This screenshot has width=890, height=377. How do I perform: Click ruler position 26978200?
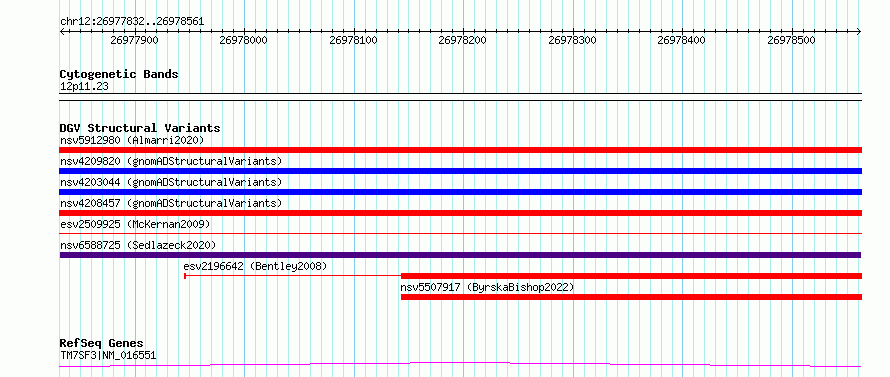click(463, 40)
